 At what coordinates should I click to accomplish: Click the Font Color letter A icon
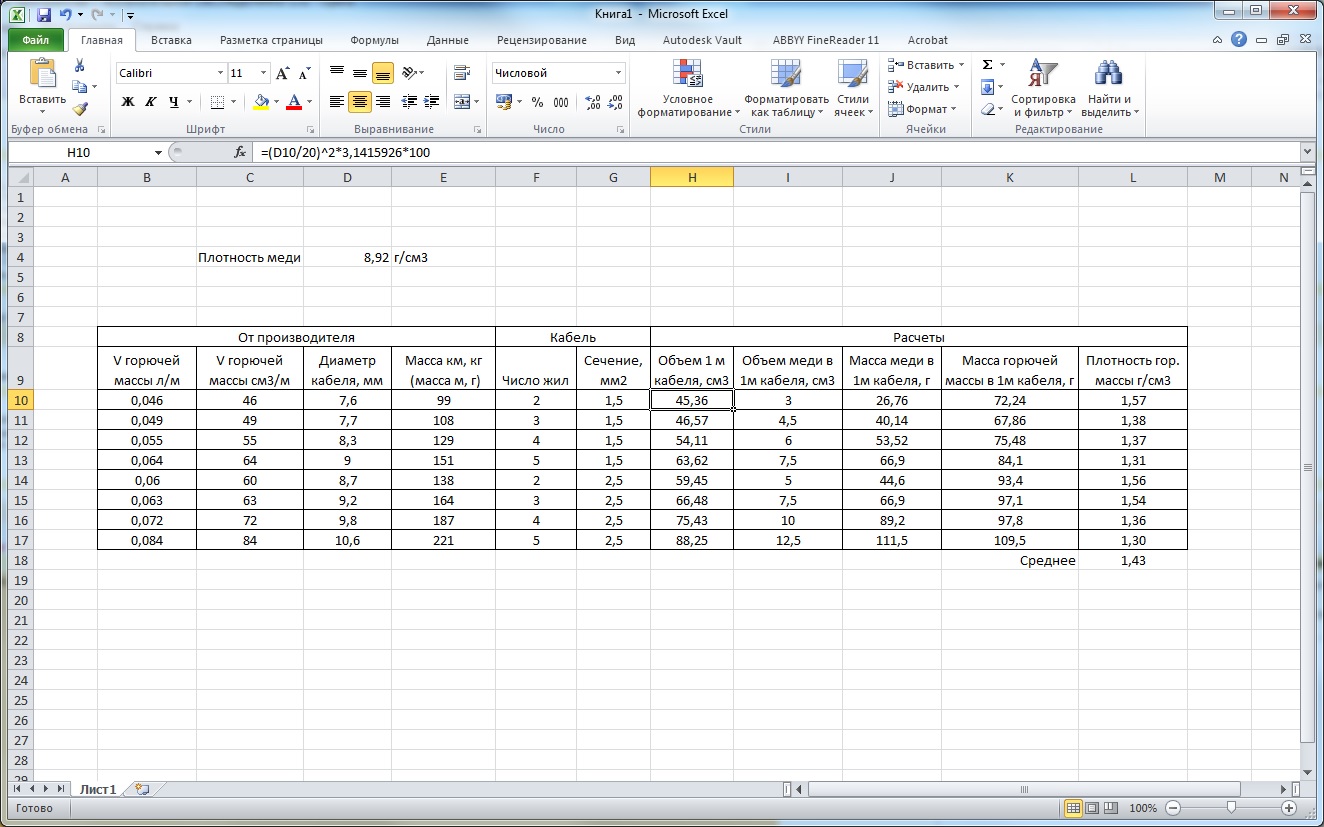[294, 102]
